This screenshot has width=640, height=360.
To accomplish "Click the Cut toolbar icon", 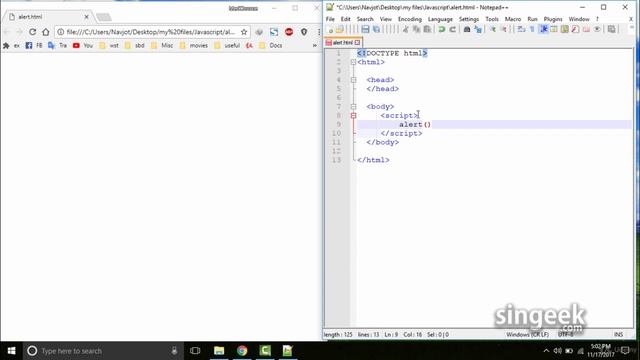I will pyautogui.click(x=406, y=29).
